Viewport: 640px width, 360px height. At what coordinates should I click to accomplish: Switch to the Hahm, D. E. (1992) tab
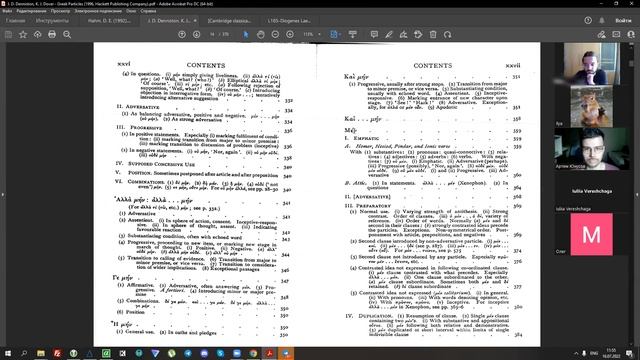tap(109, 20)
